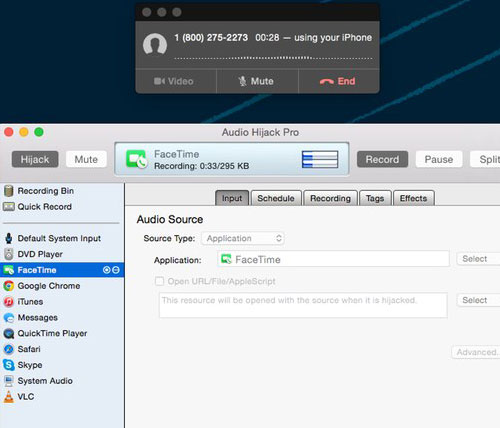The image size is (500, 428).
Task: Select Google Chrome source row
Action: (62, 286)
